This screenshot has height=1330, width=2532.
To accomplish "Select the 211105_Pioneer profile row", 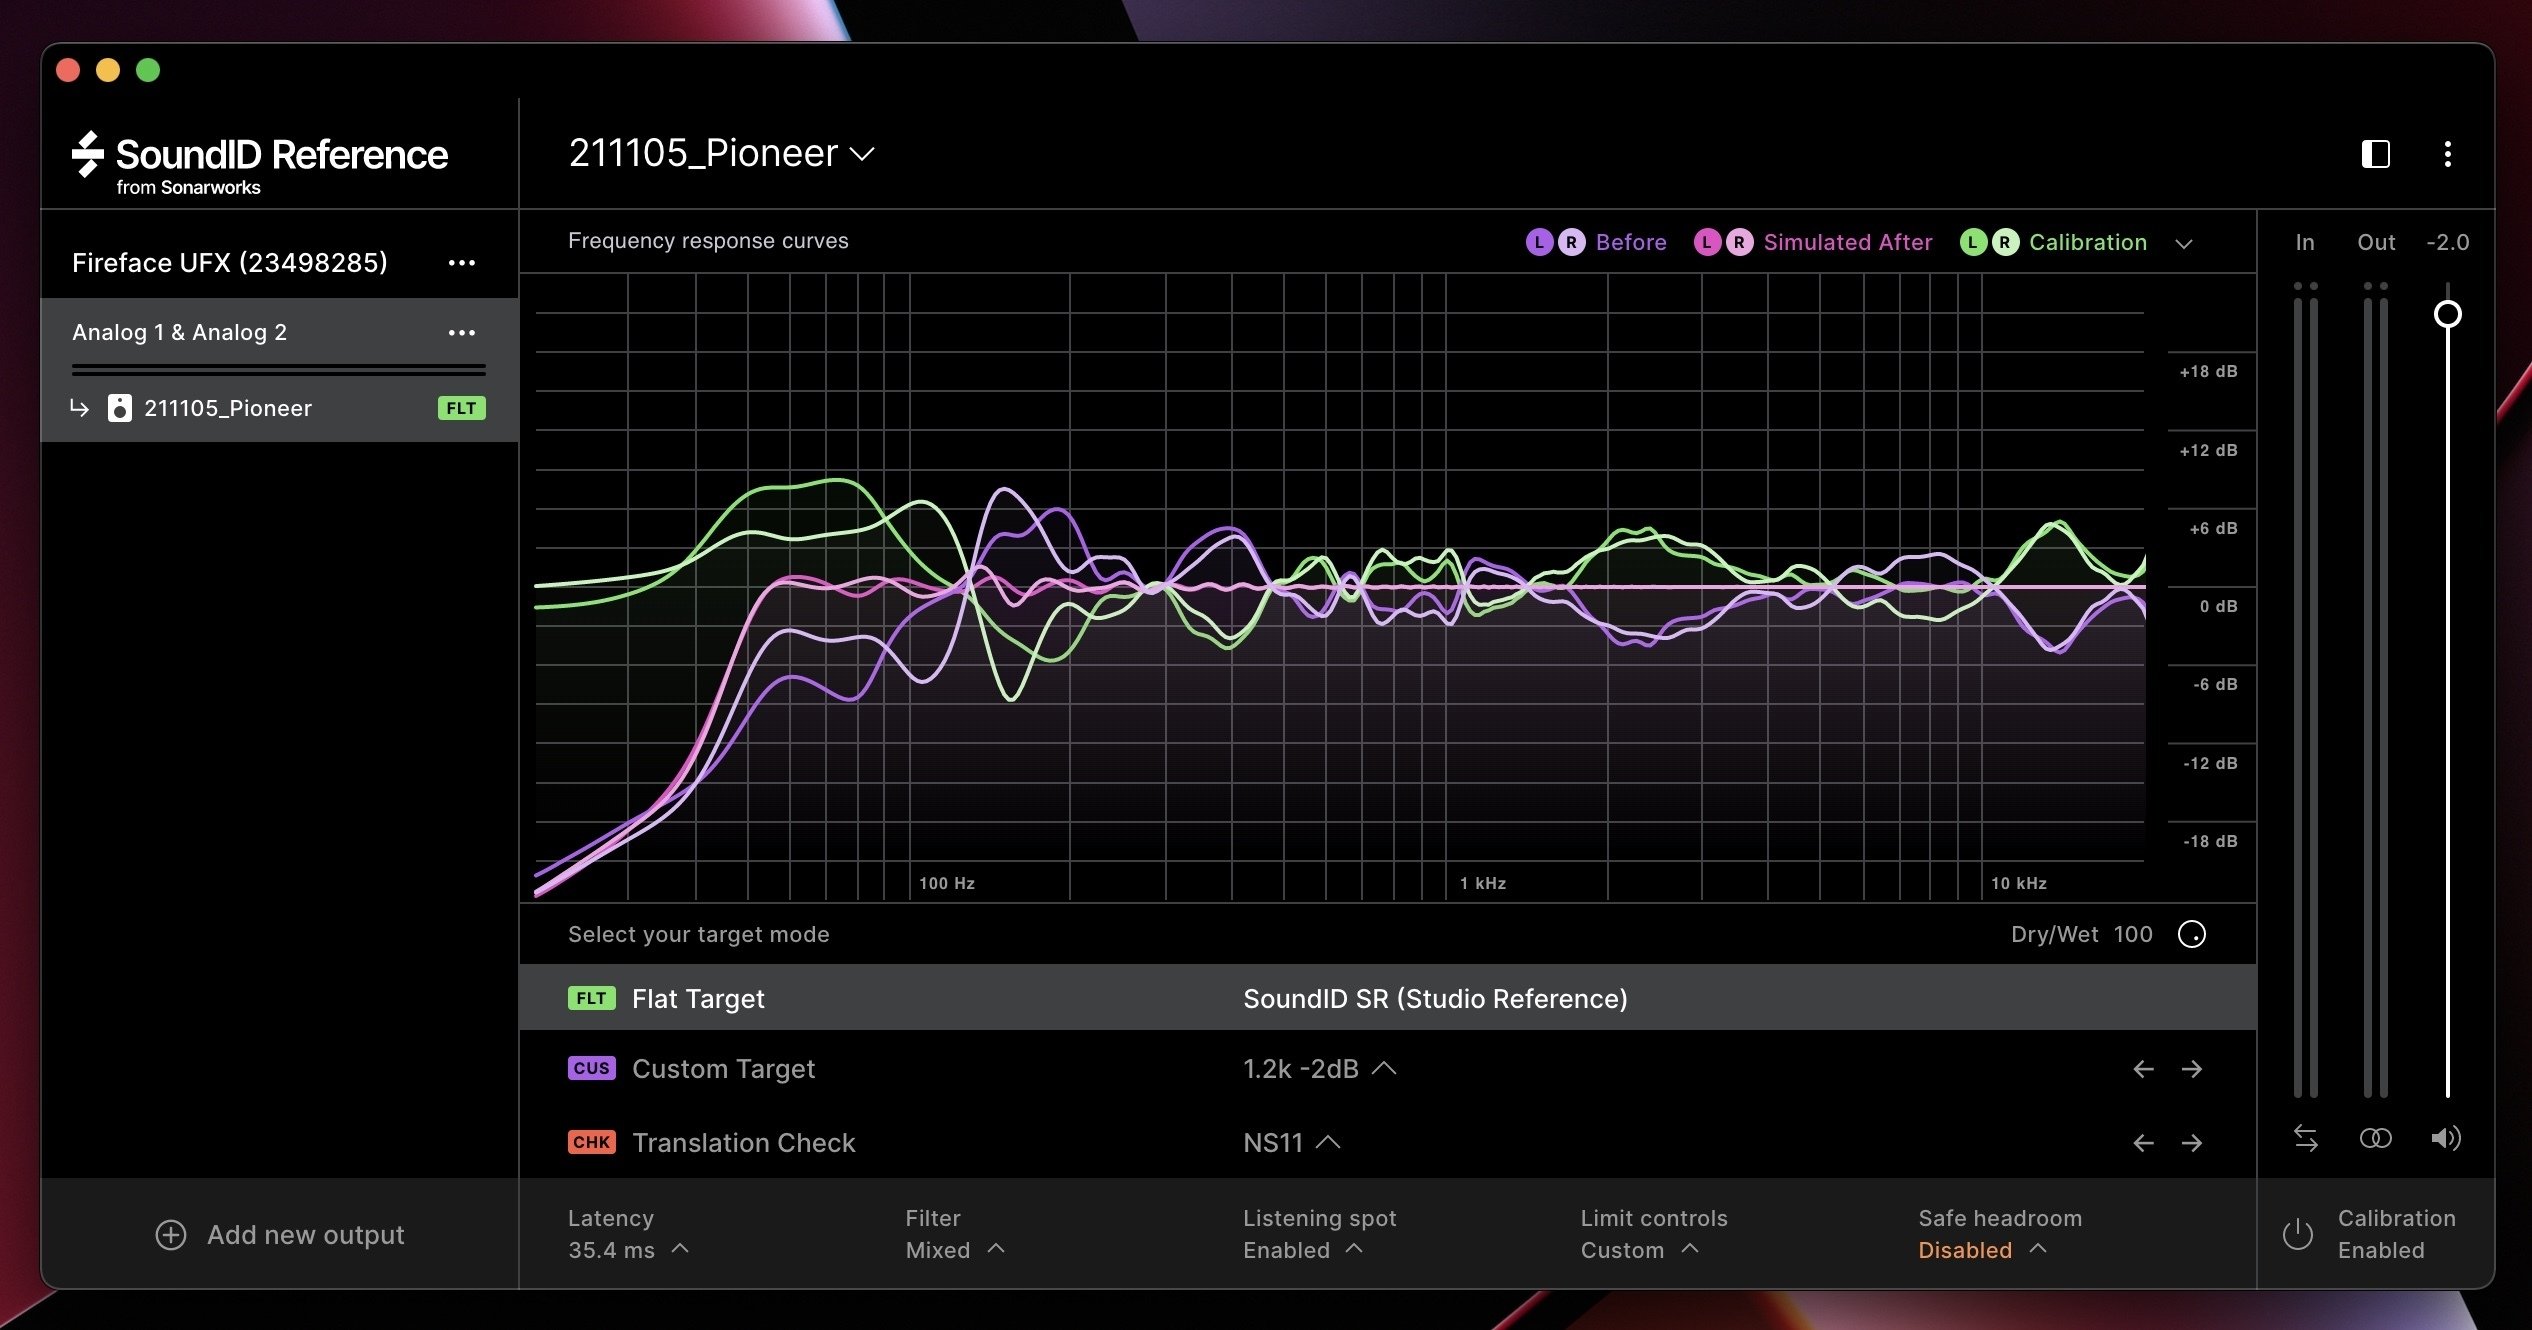I will (279, 408).
